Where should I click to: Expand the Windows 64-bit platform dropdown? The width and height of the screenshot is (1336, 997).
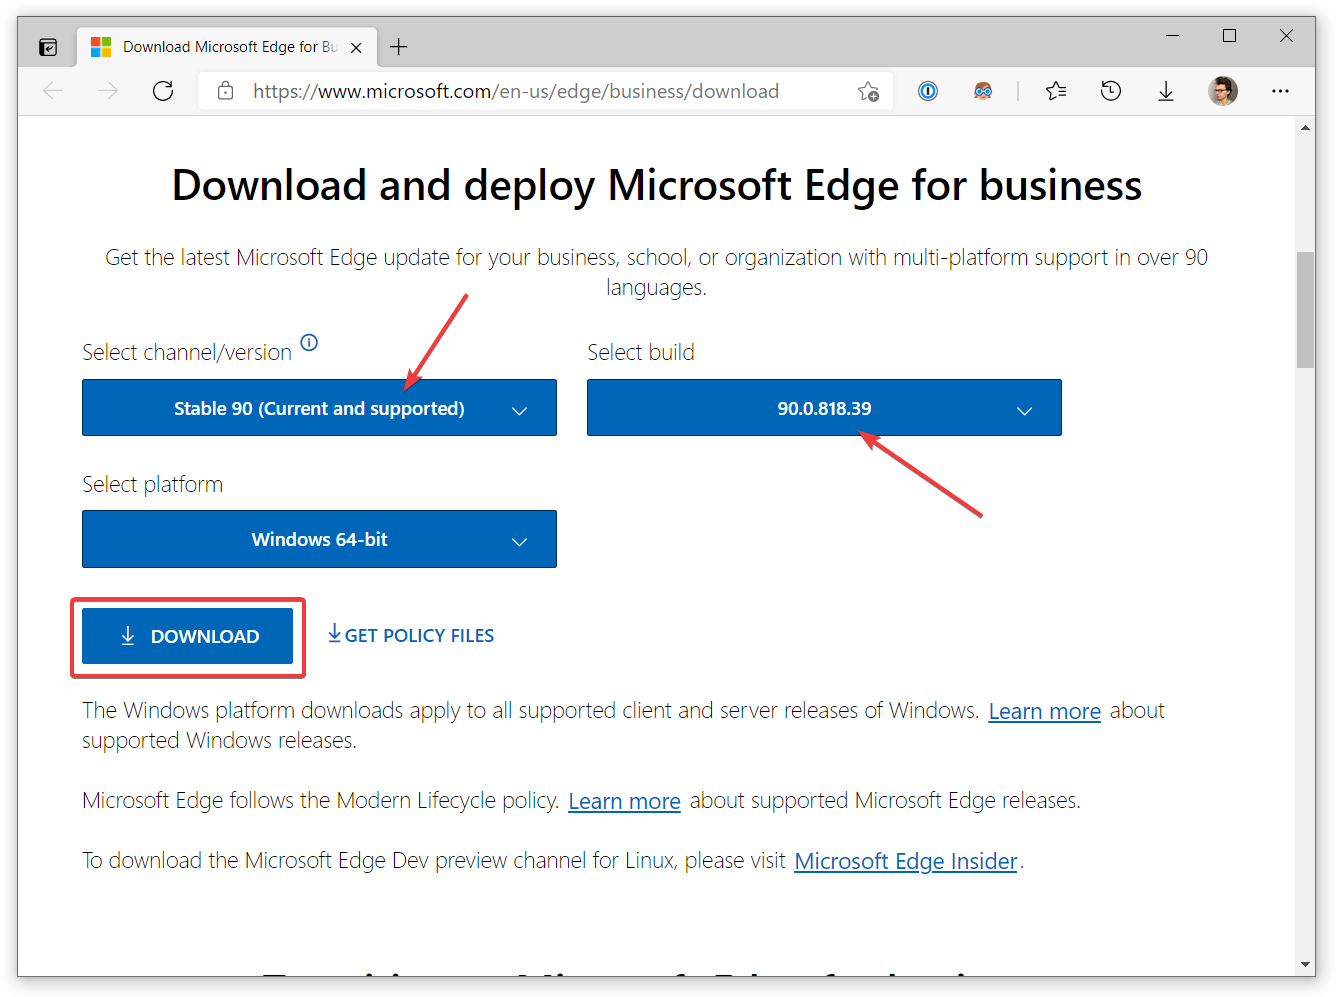pyautogui.click(x=319, y=539)
